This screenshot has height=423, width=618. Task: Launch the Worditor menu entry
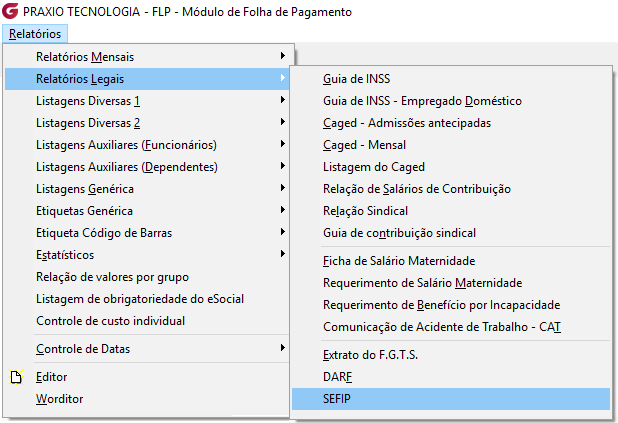tap(147, 399)
